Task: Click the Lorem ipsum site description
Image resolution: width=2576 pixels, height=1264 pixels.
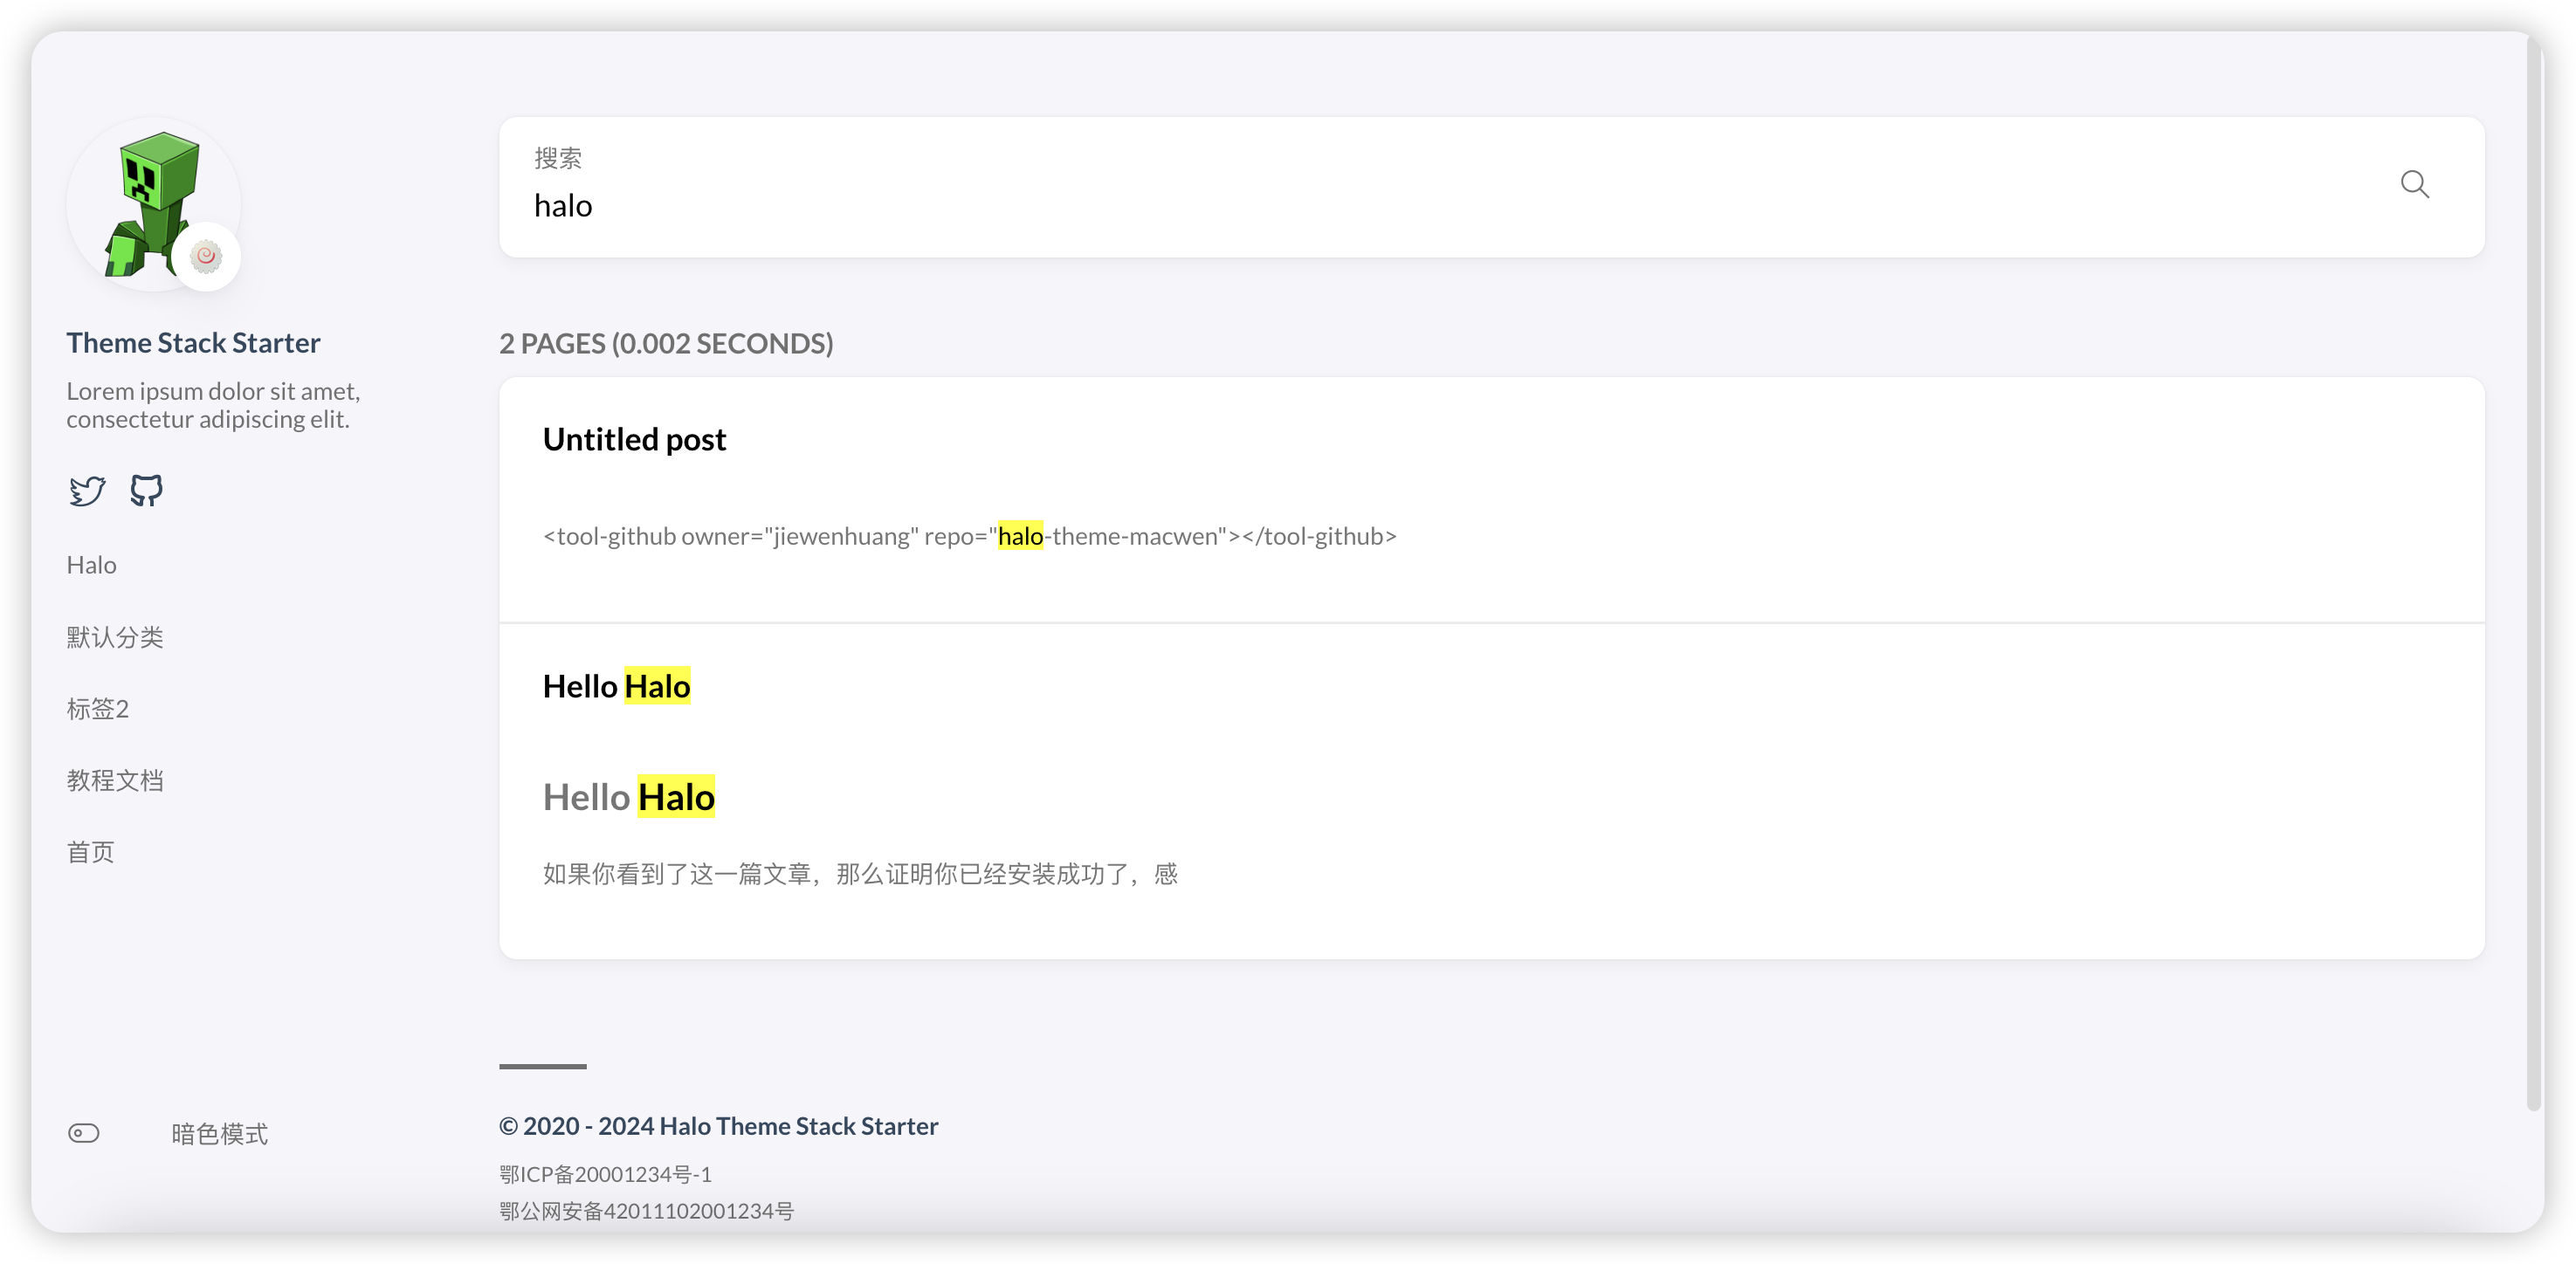Action: 213,405
